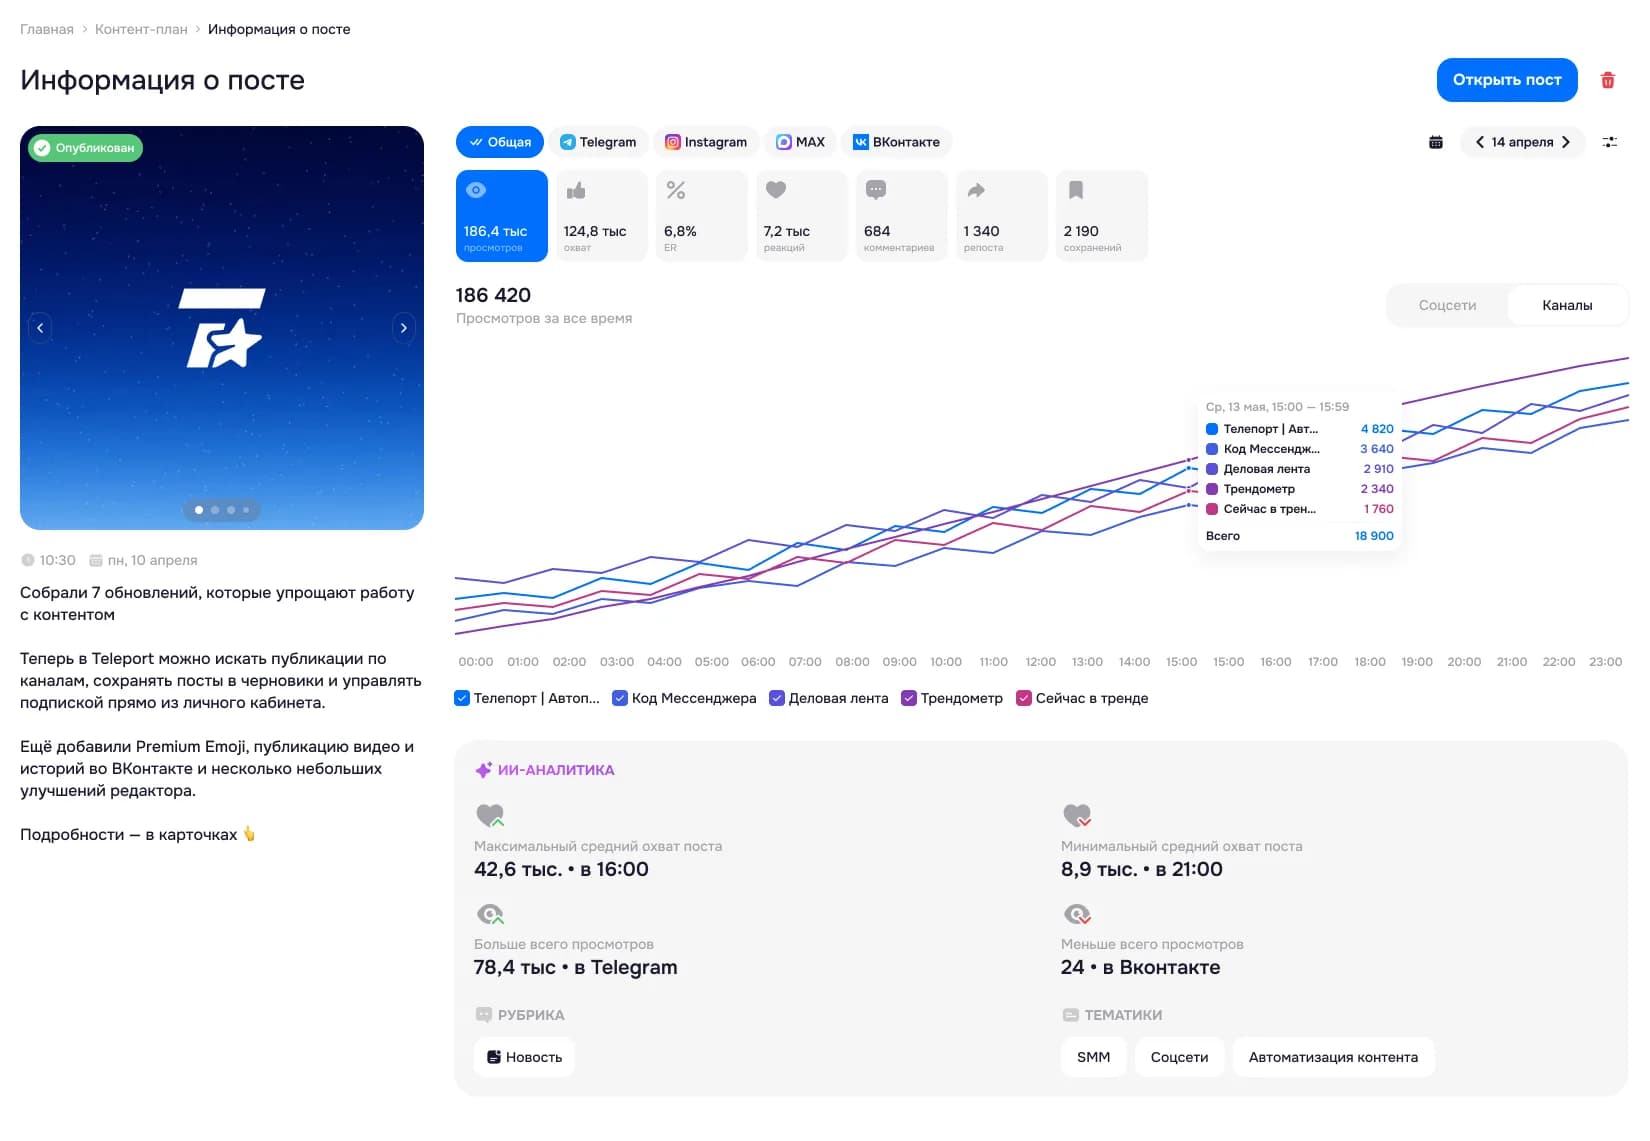The width and height of the screenshot is (1650, 1141).
Task: Select the ВКонтакте statistics tab
Action: click(897, 142)
